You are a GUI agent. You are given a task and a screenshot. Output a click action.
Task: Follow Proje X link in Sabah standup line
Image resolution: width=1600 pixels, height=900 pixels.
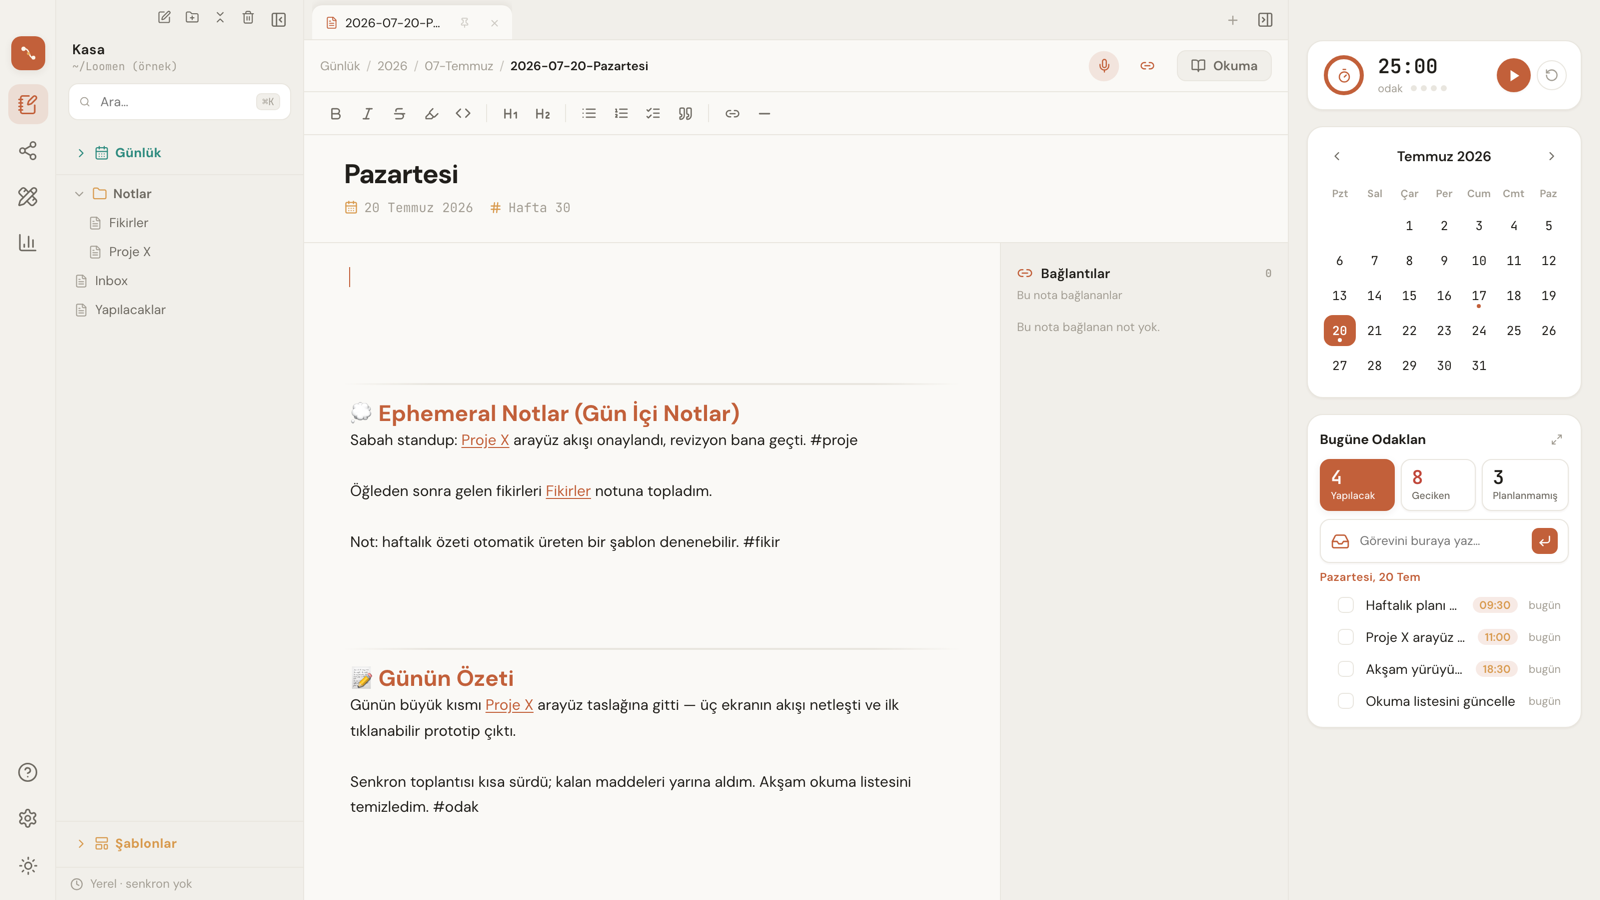tap(485, 440)
